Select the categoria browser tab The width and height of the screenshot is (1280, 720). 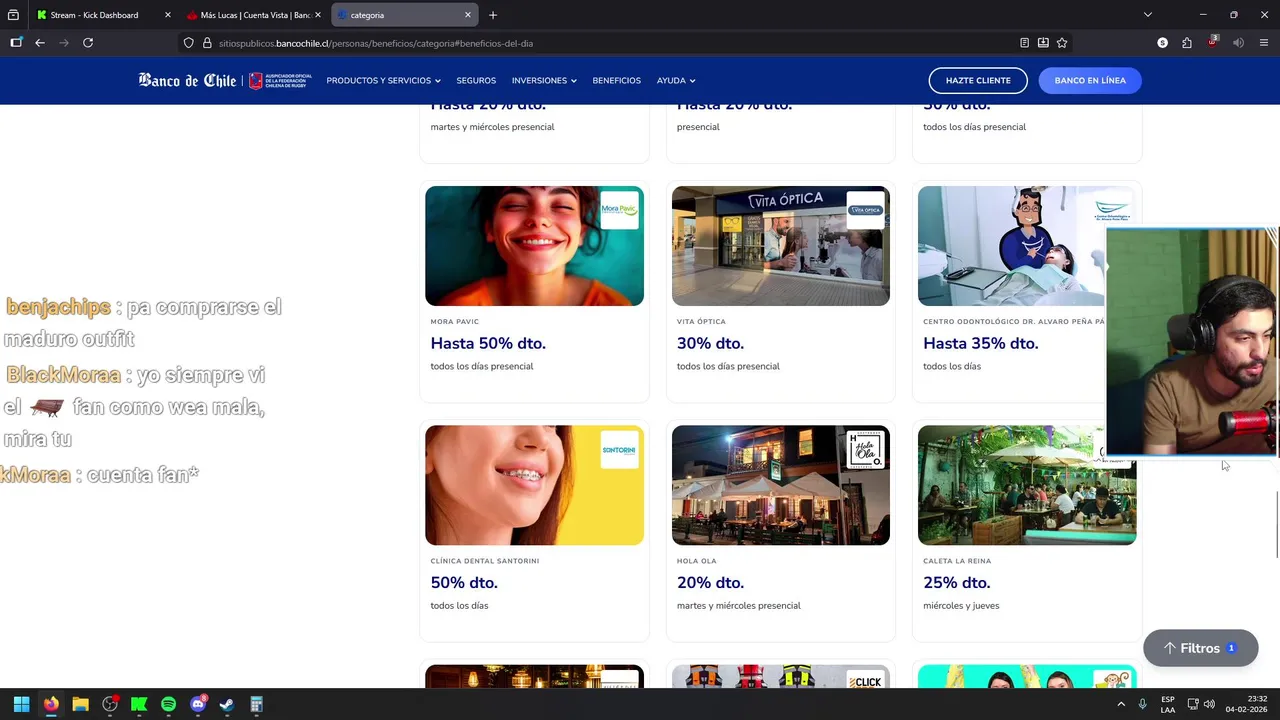click(x=404, y=15)
